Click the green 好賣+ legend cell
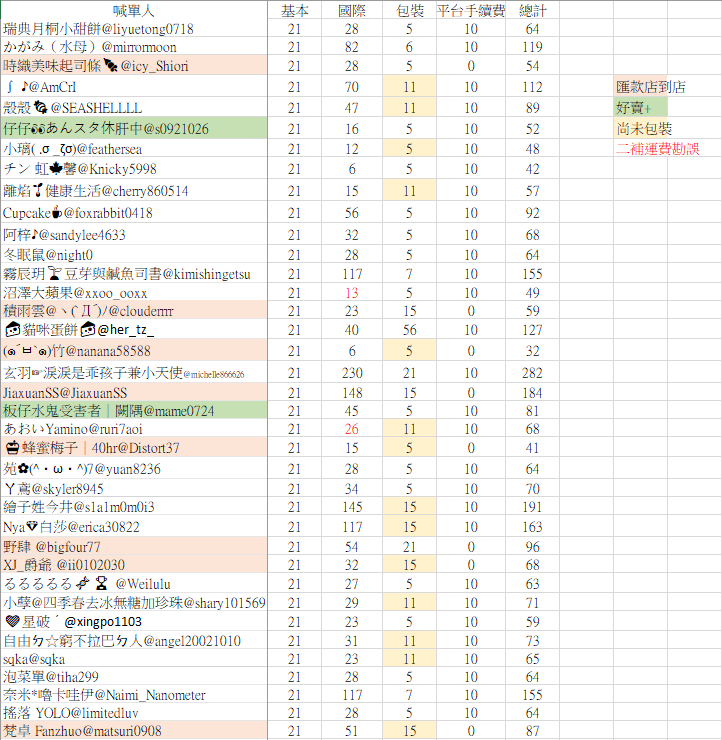This screenshot has width=722, height=740. pos(640,108)
